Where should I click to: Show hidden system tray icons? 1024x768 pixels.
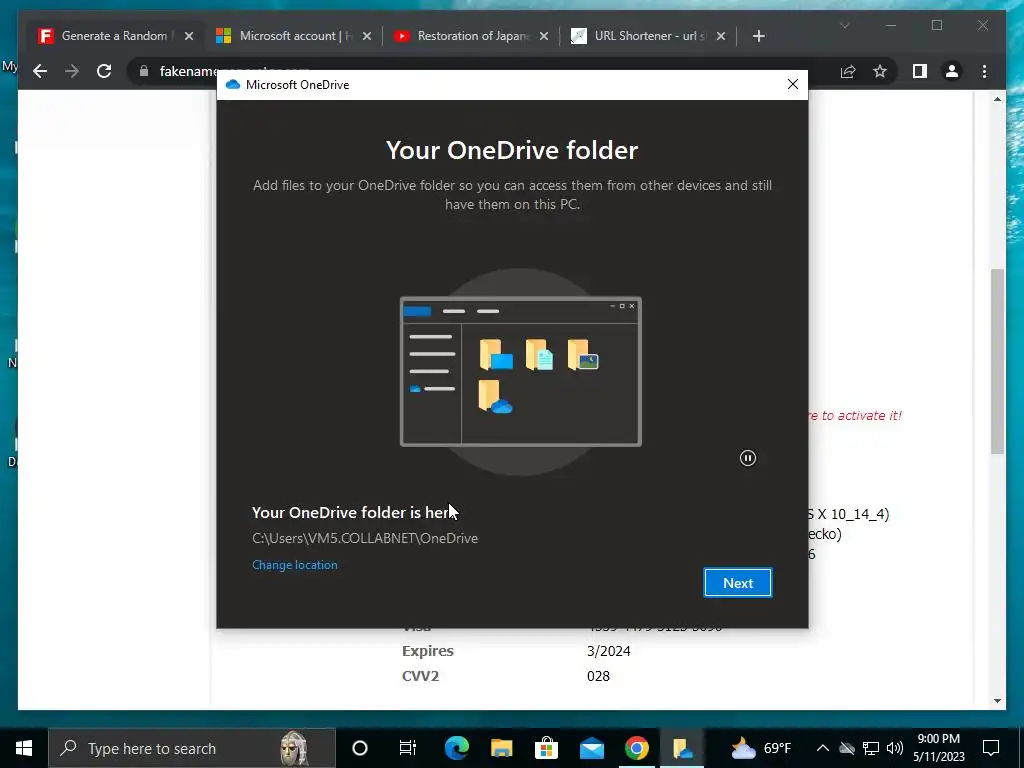point(823,748)
